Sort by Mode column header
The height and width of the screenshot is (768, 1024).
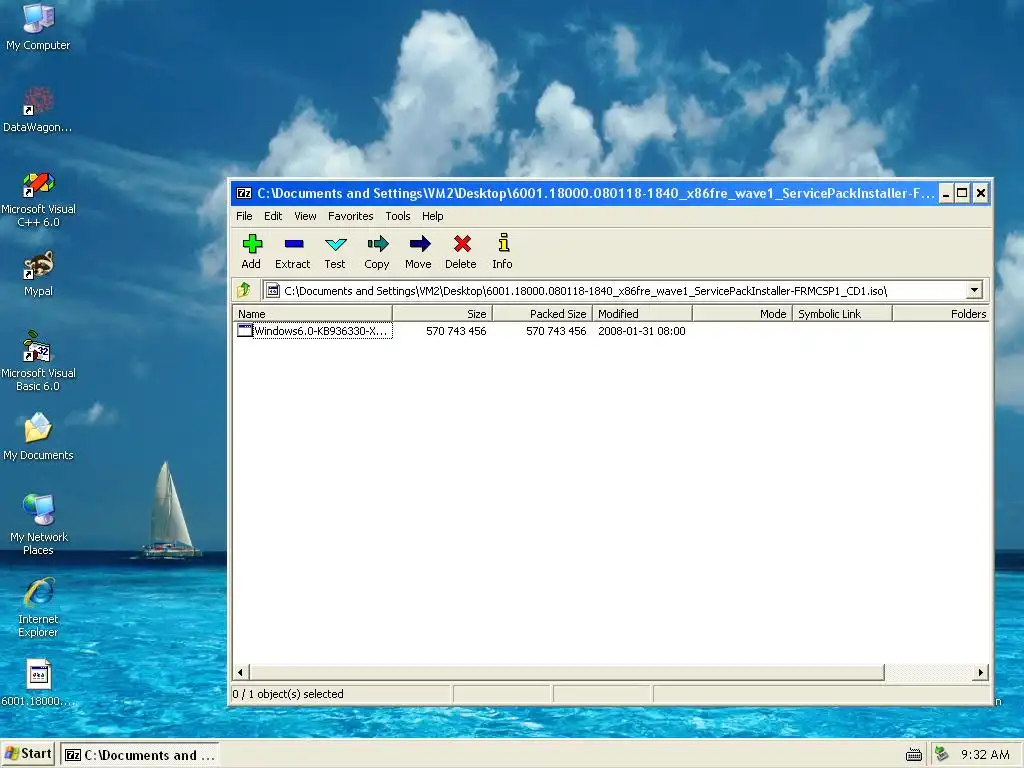point(742,314)
